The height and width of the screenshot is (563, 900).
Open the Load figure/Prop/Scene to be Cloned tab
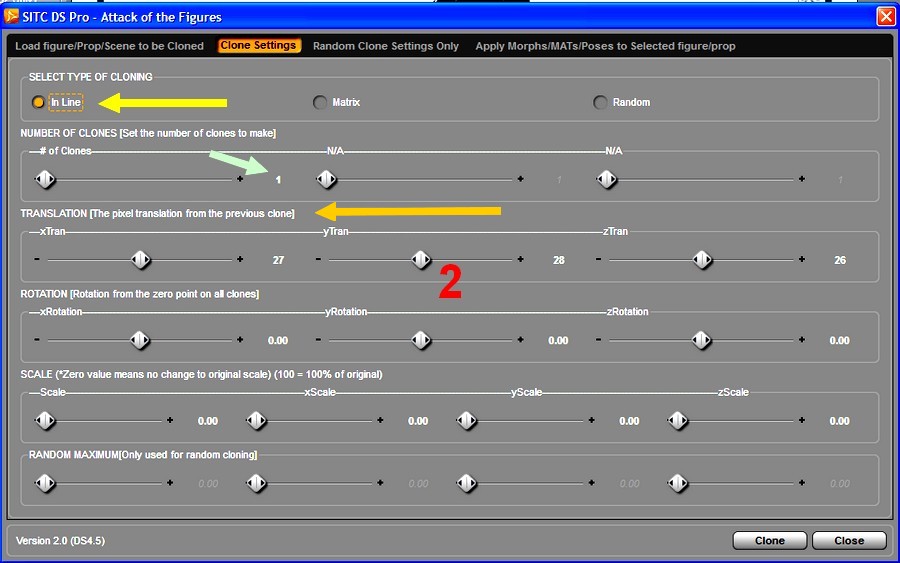(x=109, y=46)
